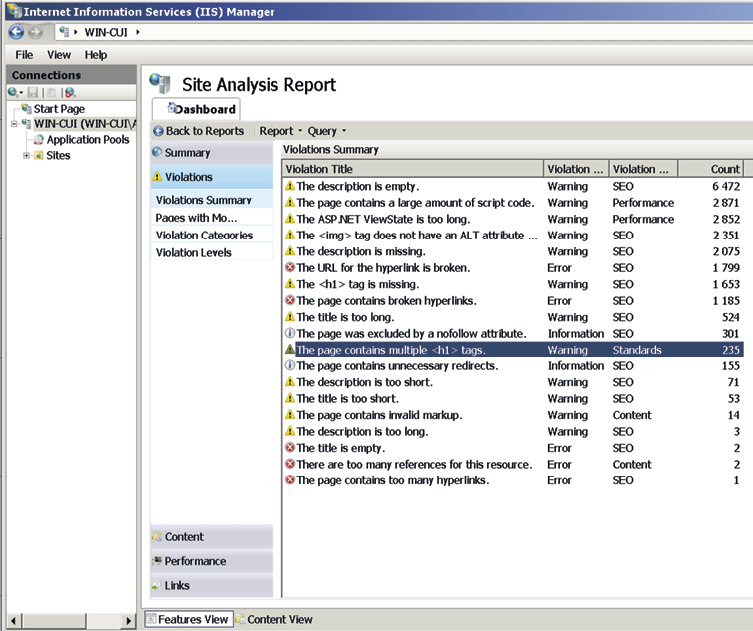The image size is (753, 631).
Task: Open the Content section
Action: pos(212,536)
